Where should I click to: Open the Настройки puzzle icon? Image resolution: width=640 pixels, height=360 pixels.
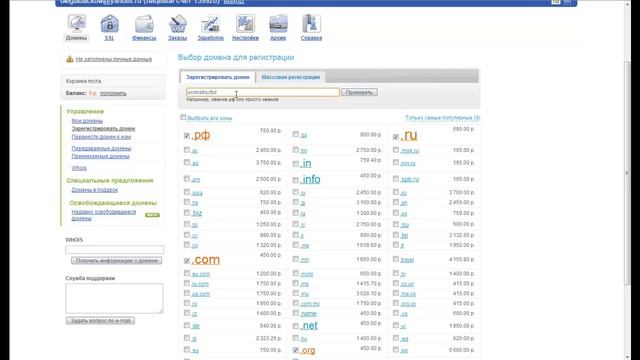click(x=245, y=24)
